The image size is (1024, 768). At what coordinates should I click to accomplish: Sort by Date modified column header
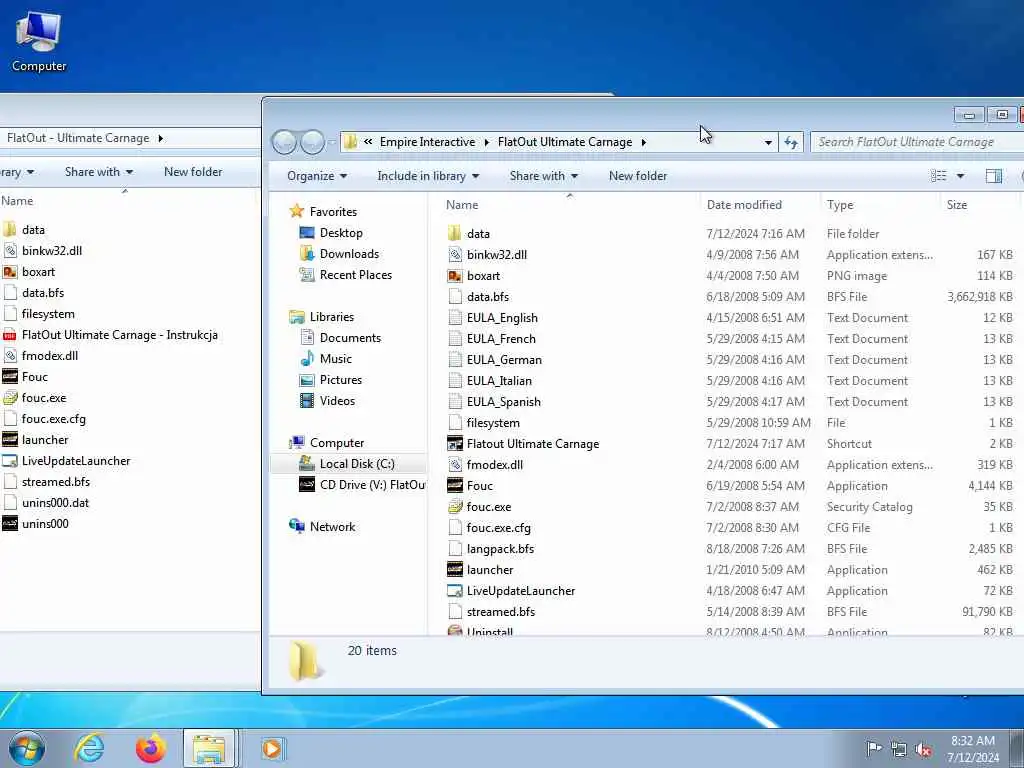point(744,204)
